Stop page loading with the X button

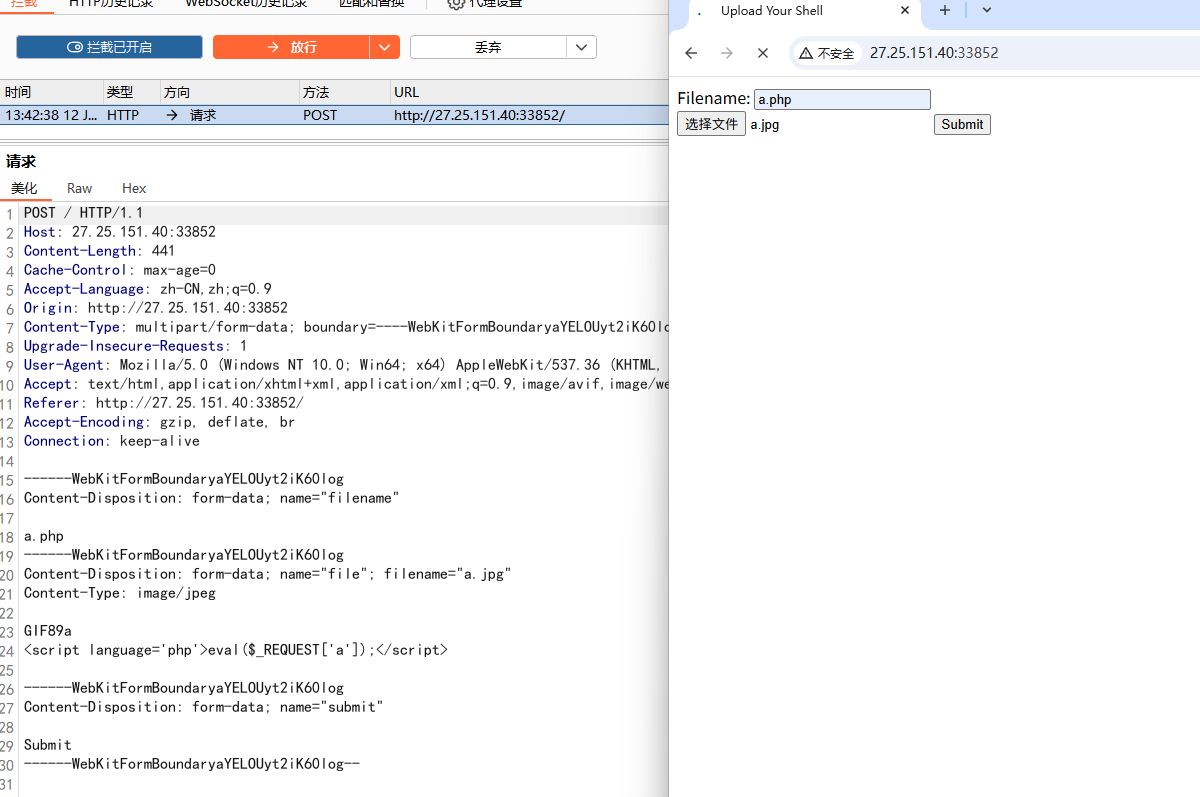click(762, 53)
